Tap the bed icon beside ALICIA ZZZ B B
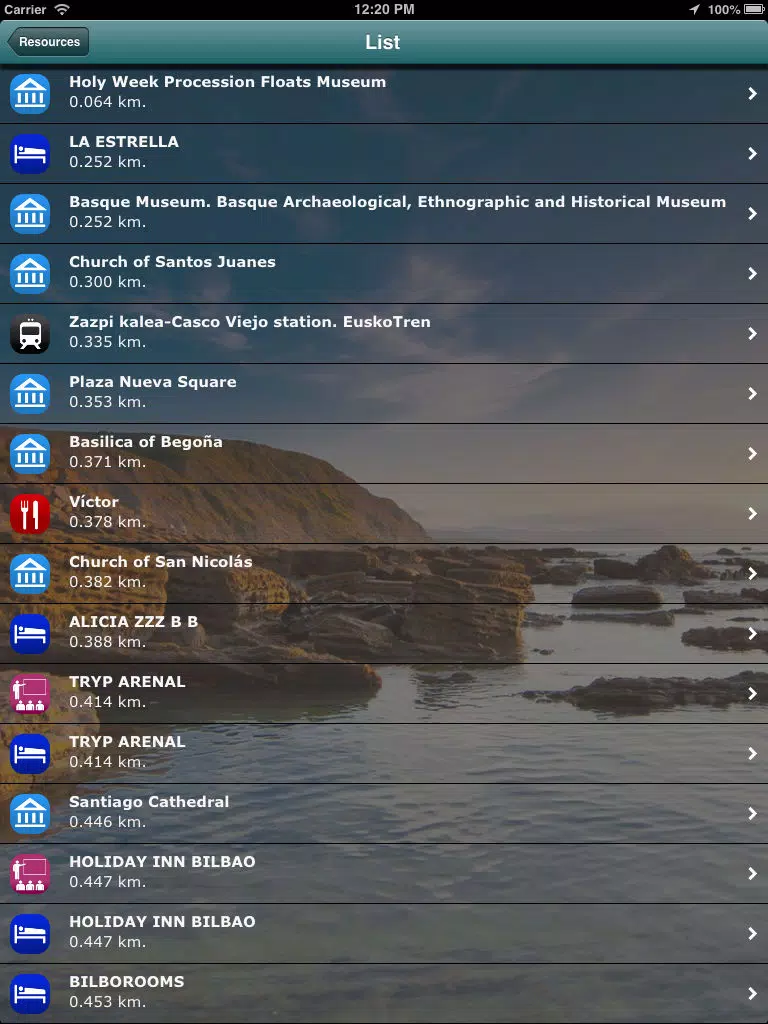The width and height of the screenshot is (768, 1024). pyautogui.click(x=30, y=634)
